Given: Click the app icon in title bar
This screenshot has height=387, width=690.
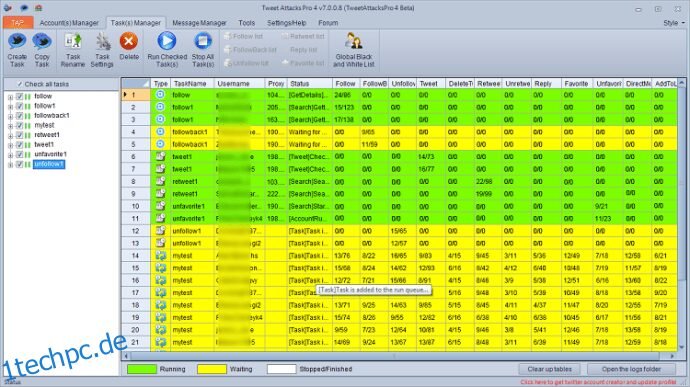Looking at the screenshot, I should [x=8, y=8].
